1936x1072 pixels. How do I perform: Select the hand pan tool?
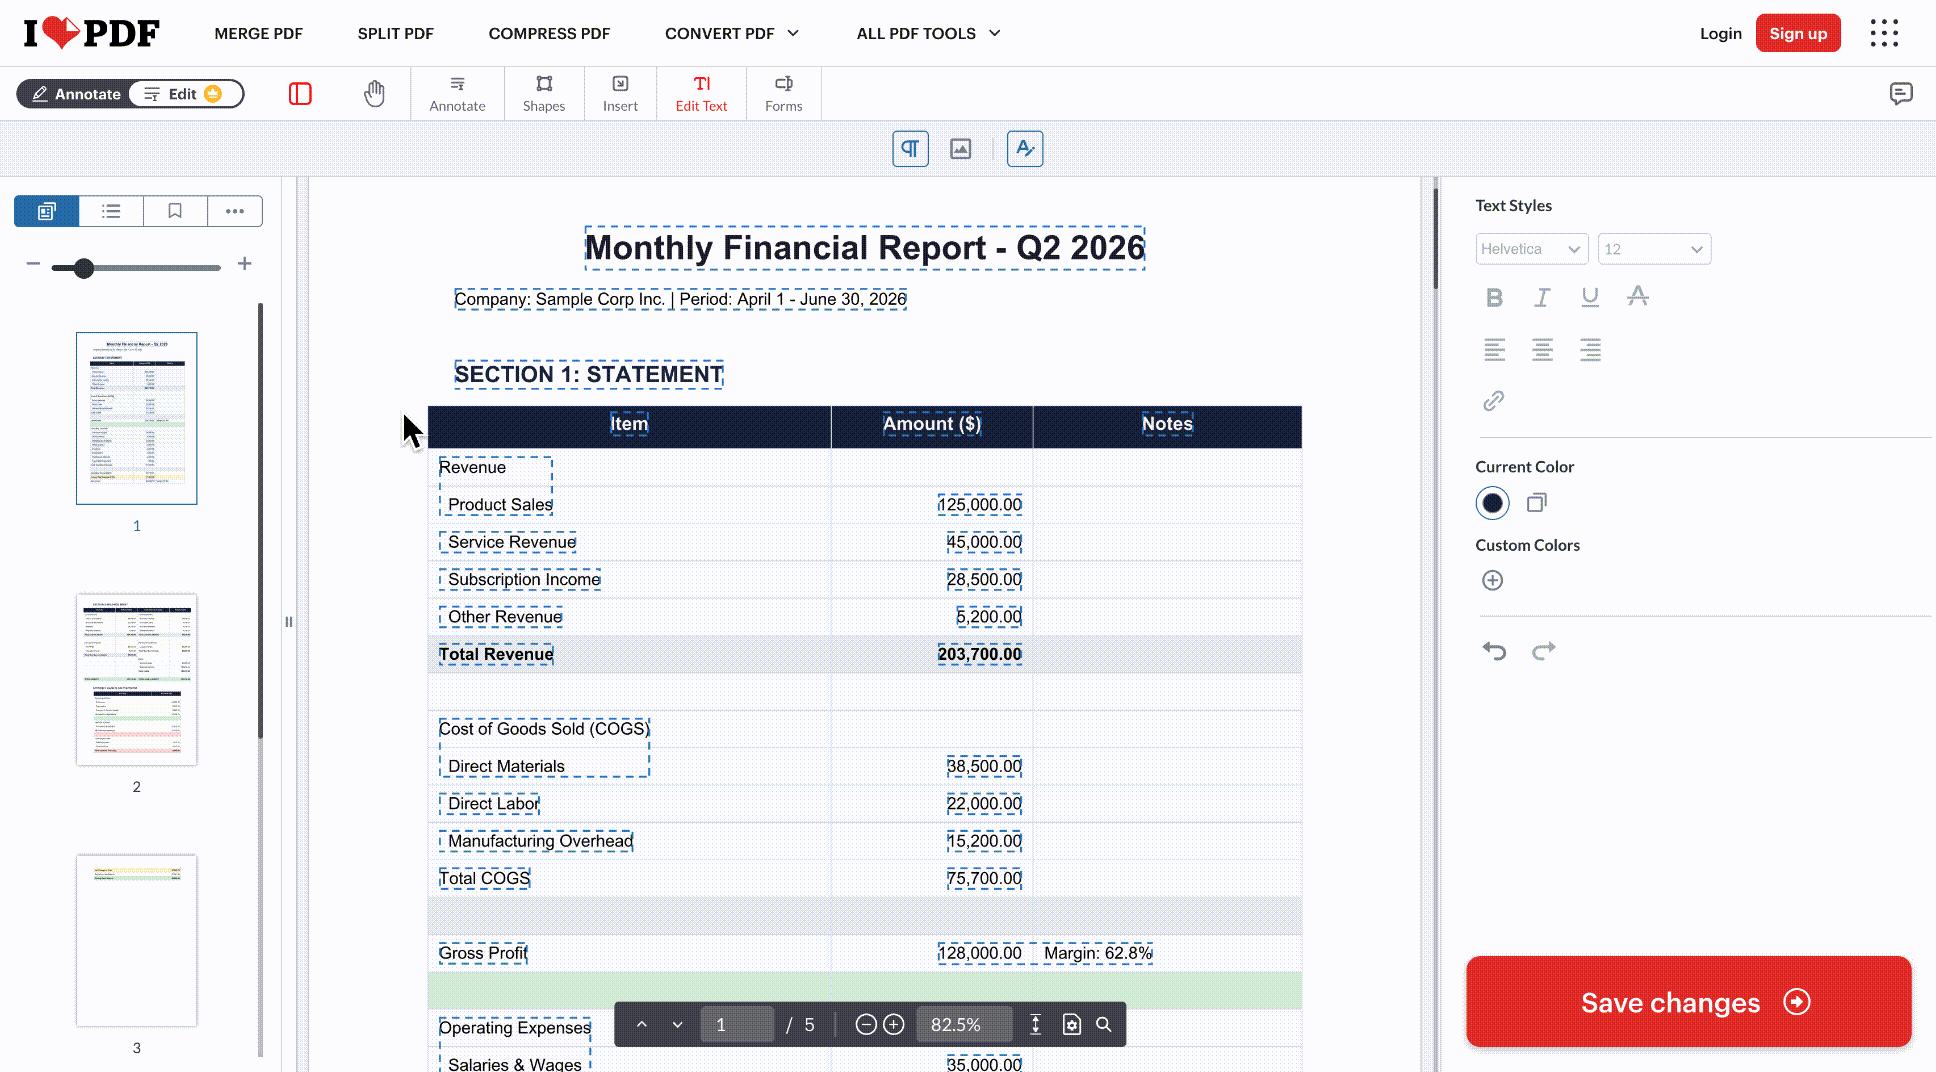(x=374, y=94)
